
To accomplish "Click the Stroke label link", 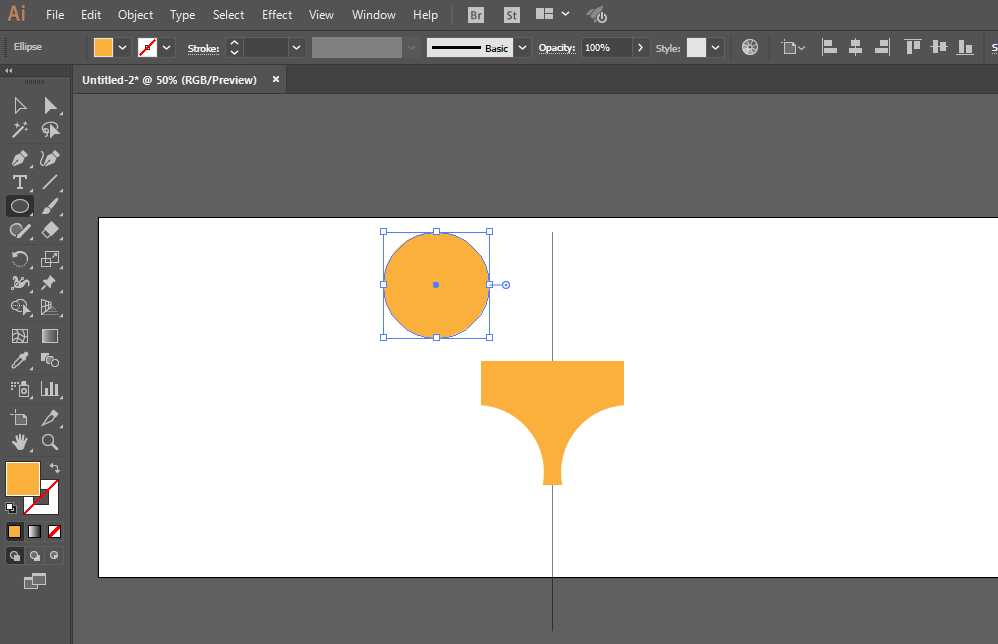I will tap(203, 48).
